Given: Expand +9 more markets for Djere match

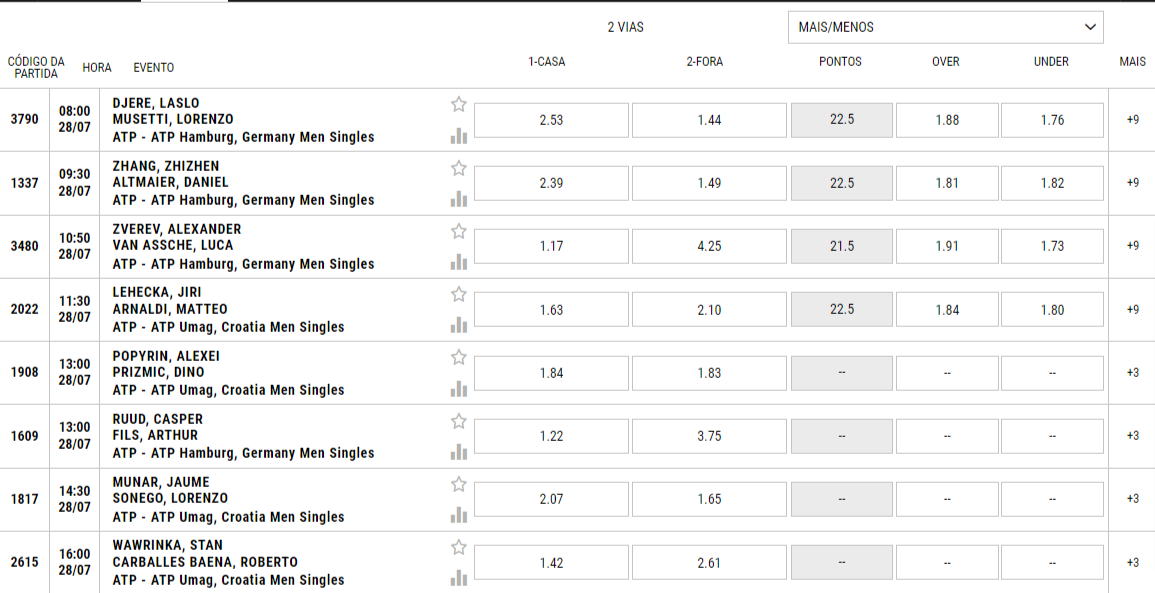Looking at the screenshot, I should [1133, 119].
